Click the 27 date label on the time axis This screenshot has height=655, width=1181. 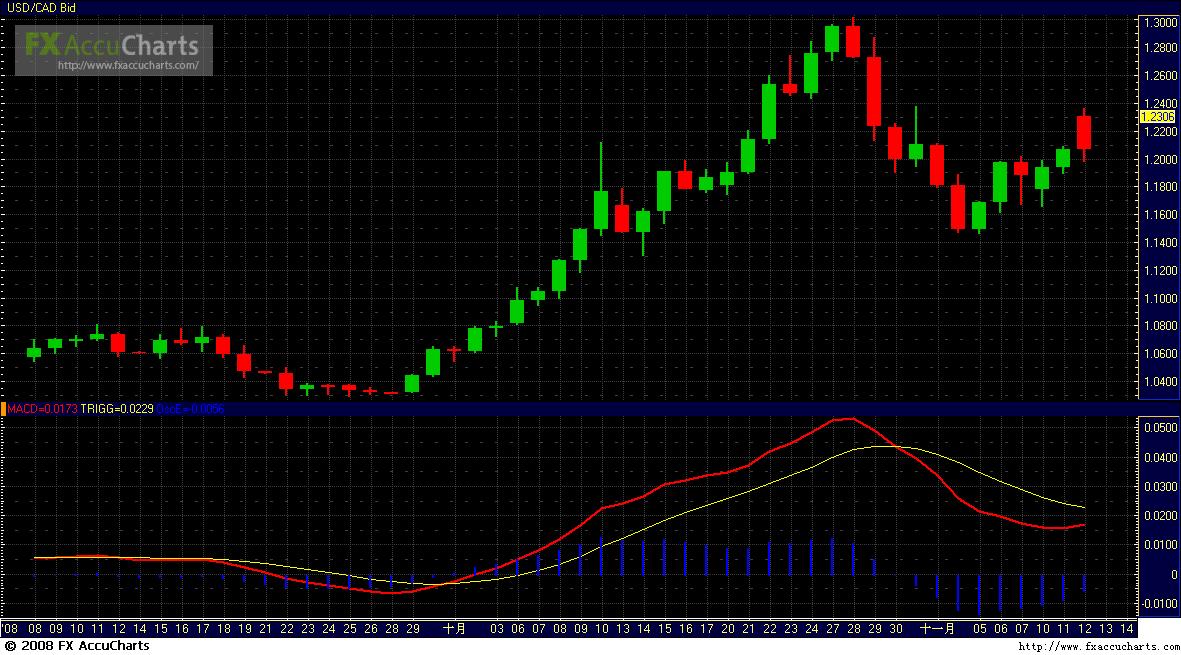pyautogui.click(x=832, y=629)
